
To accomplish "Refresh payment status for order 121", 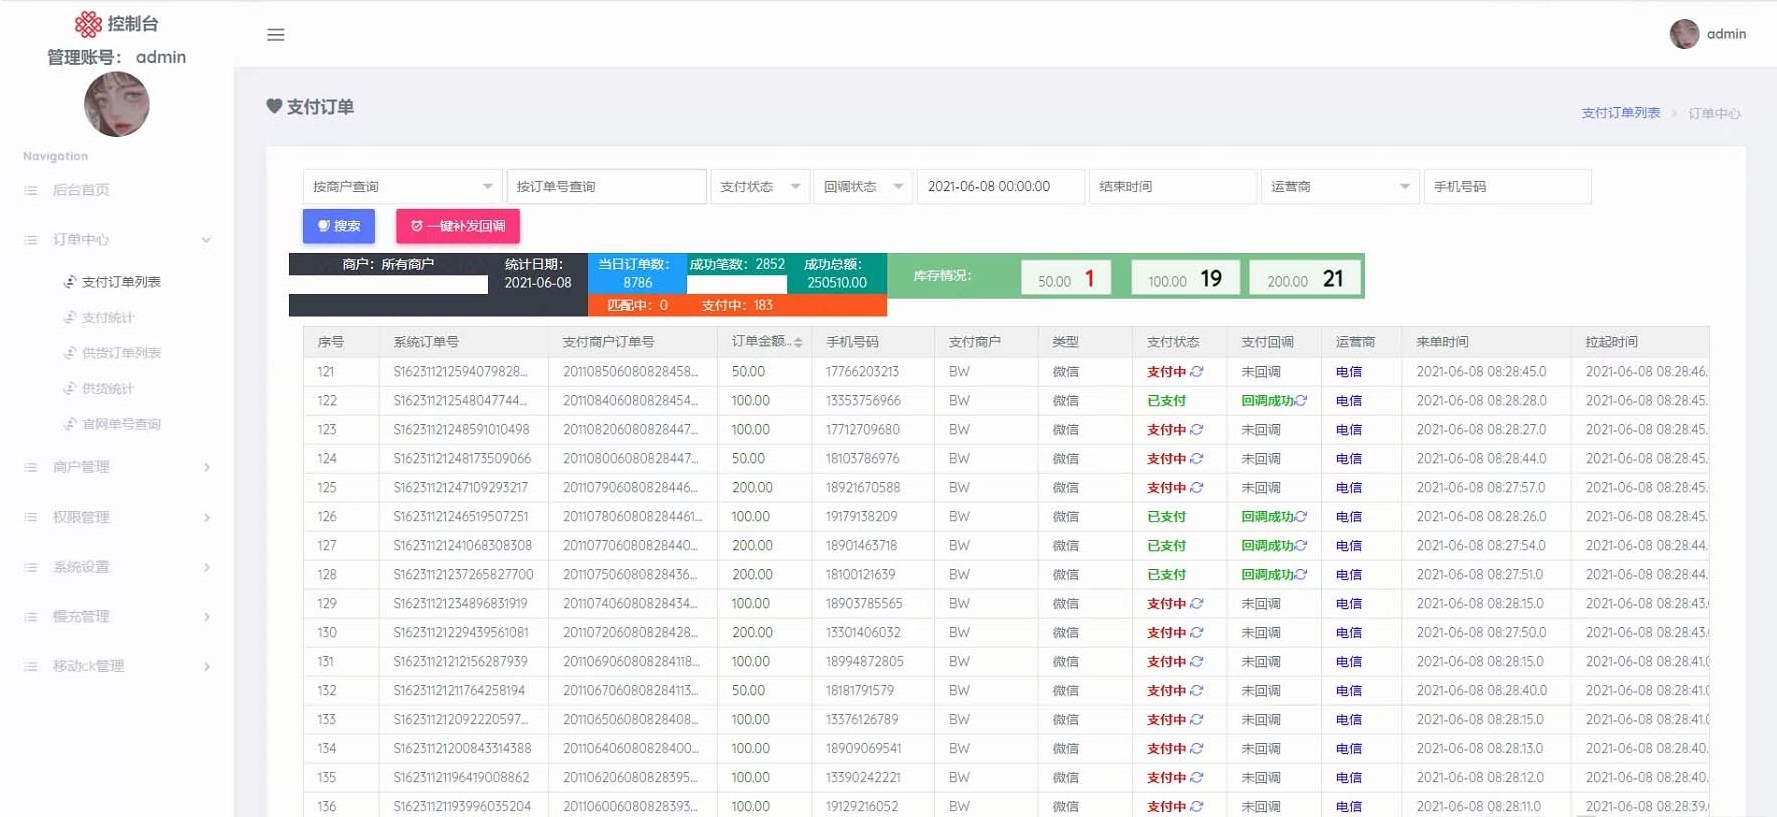I will tap(1197, 372).
